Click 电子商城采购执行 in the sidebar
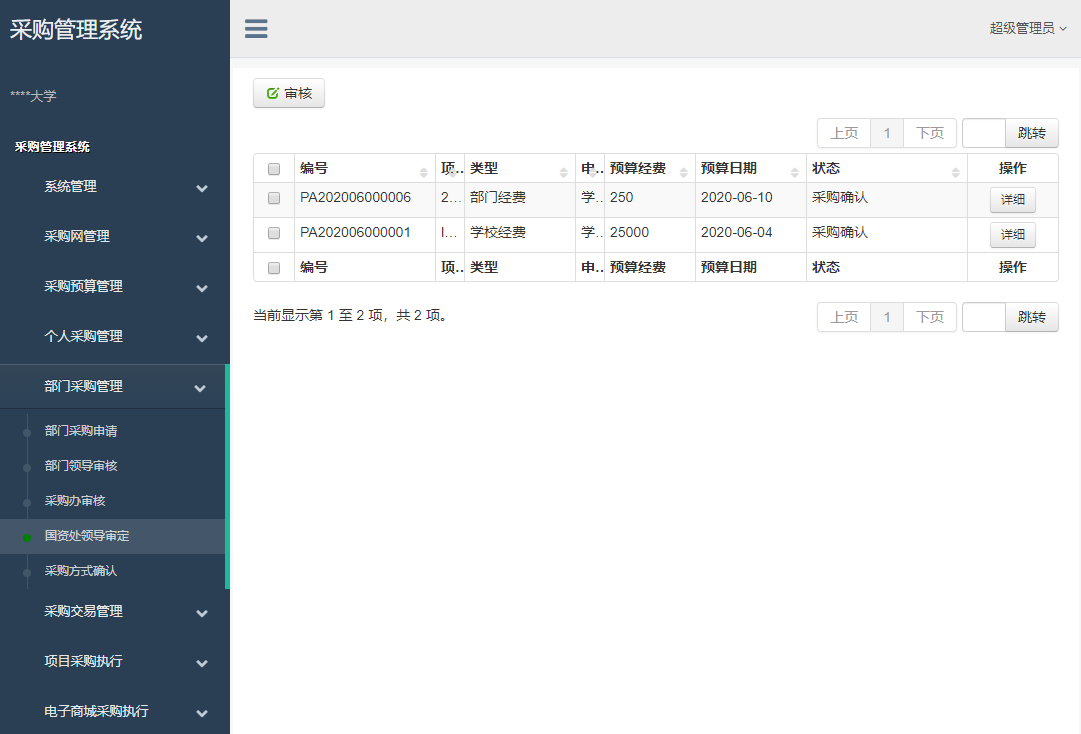Image resolution: width=1081 pixels, height=734 pixels. 97,711
